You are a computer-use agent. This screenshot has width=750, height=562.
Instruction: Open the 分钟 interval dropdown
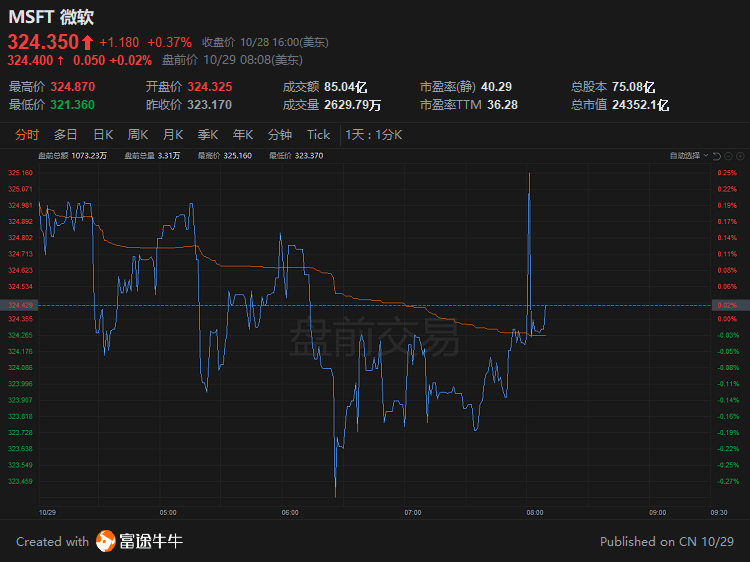279,135
